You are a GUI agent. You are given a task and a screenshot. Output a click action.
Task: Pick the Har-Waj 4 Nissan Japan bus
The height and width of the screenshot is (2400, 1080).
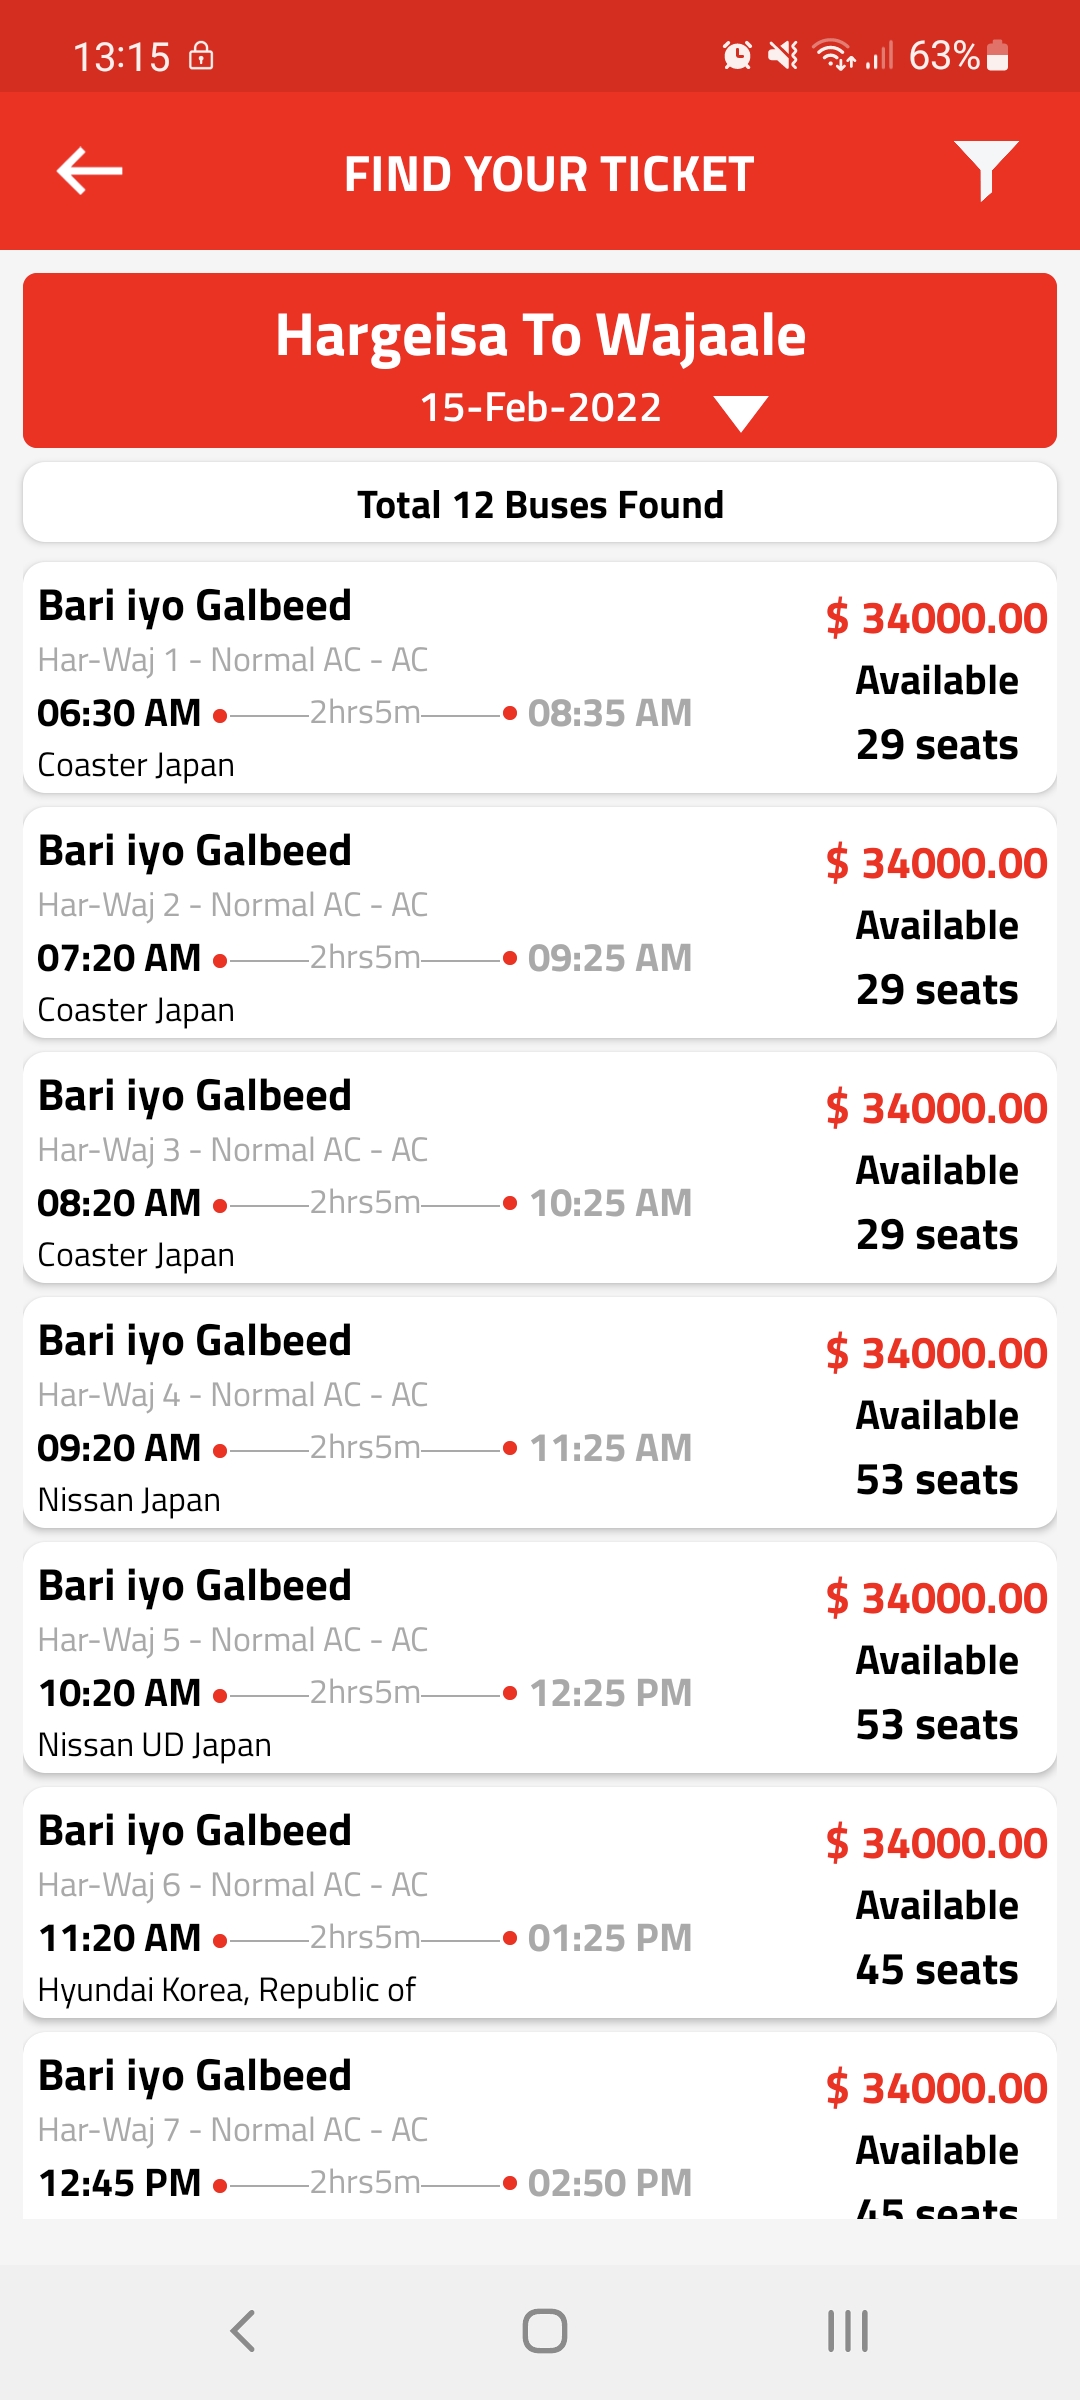point(540,1413)
